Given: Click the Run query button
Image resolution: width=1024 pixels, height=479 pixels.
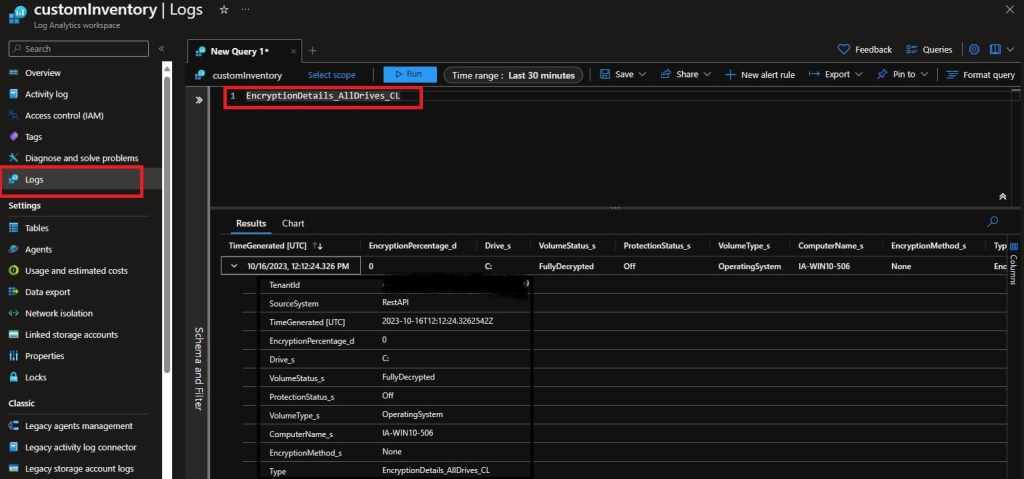Looking at the screenshot, I should tap(410, 74).
